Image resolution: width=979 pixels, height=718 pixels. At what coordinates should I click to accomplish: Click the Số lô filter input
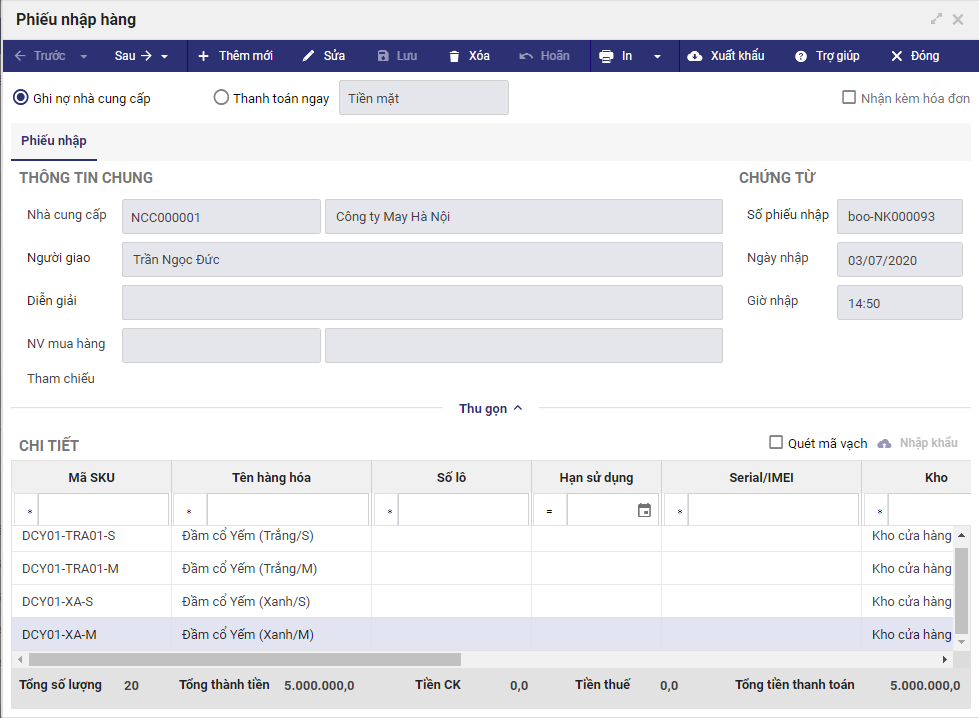463,511
